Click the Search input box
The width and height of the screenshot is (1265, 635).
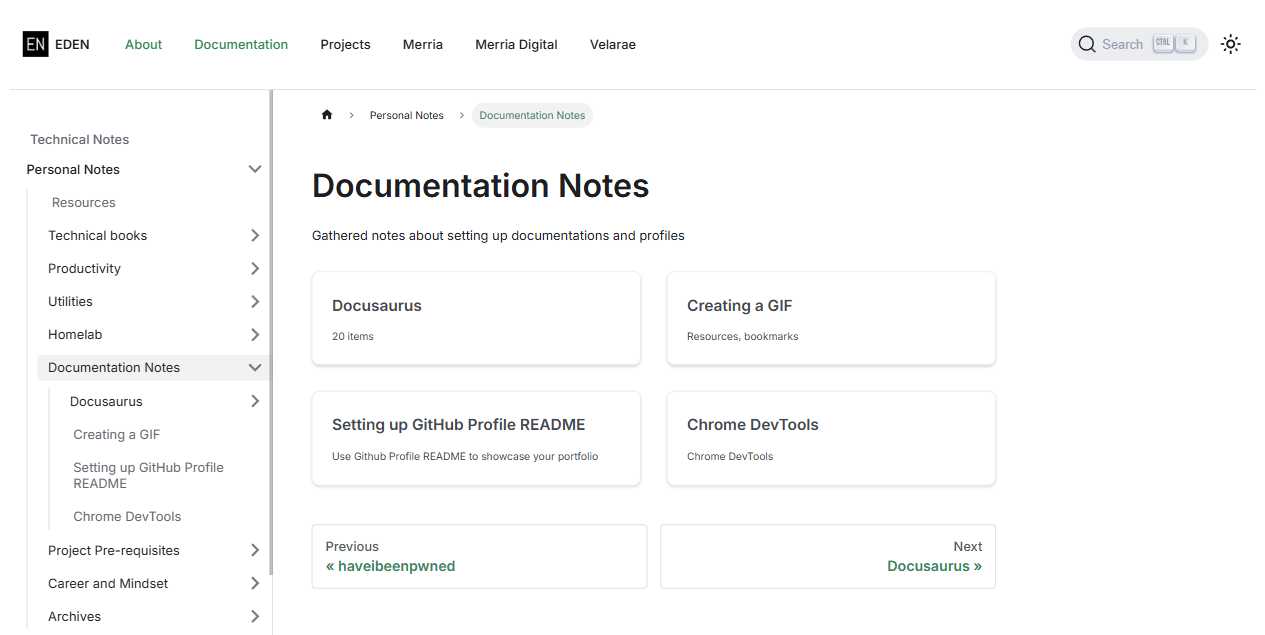point(1139,44)
